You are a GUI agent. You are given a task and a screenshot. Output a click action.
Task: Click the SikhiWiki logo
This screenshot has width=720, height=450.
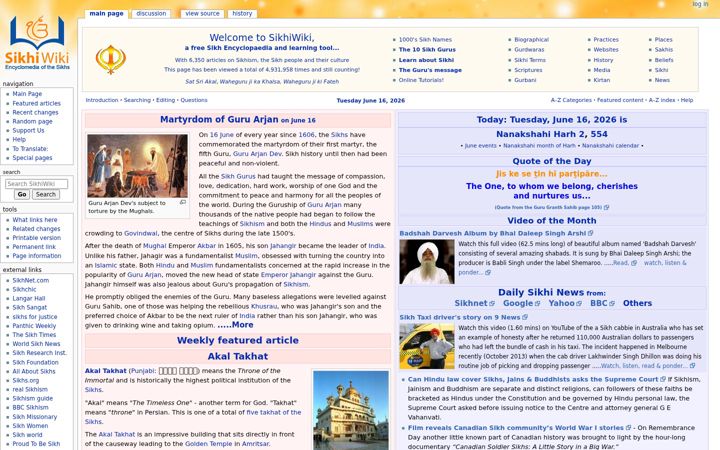tap(37, 43)
